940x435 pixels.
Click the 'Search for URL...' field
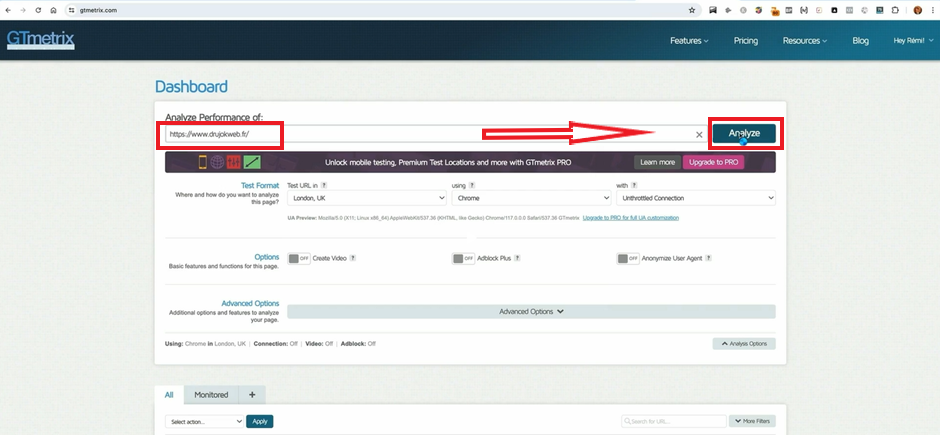(674, 421)
